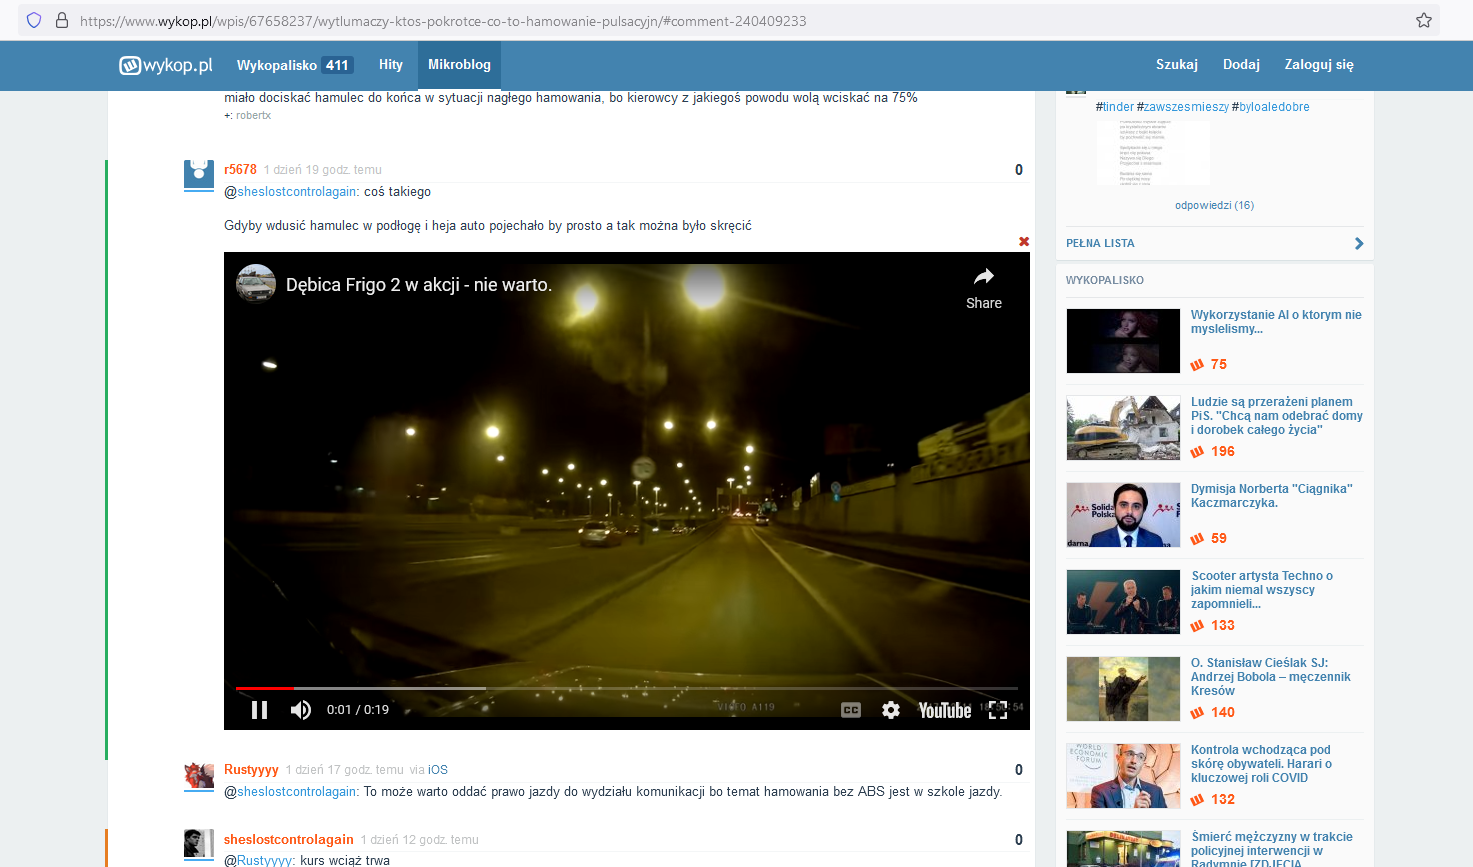The image size is (1473, 867).
Task: Mute the video's audio
Action: (300, 710)
